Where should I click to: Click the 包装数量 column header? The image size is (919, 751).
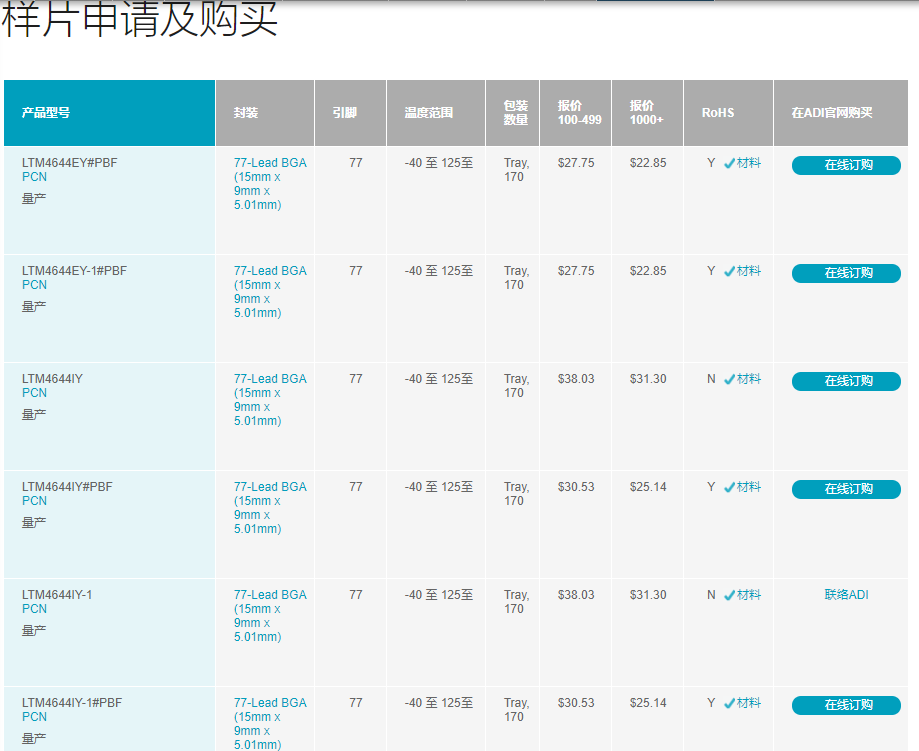click(x=512, y=113)
